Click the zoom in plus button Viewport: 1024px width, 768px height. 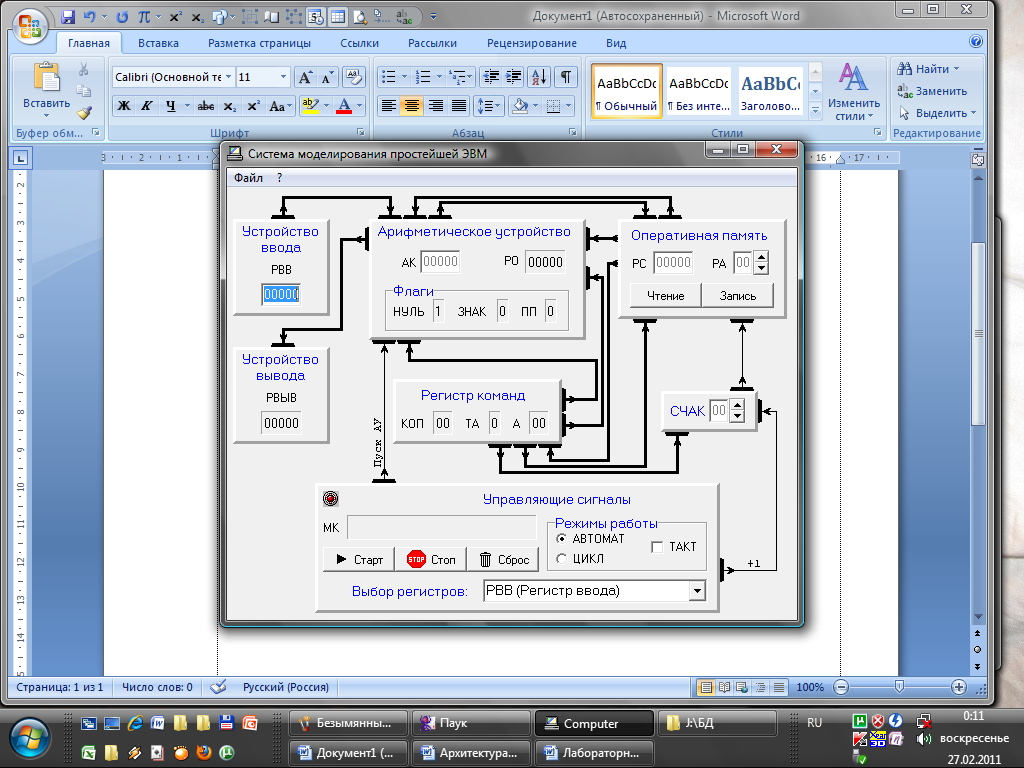pyautogui.click(x=959, y=687)
